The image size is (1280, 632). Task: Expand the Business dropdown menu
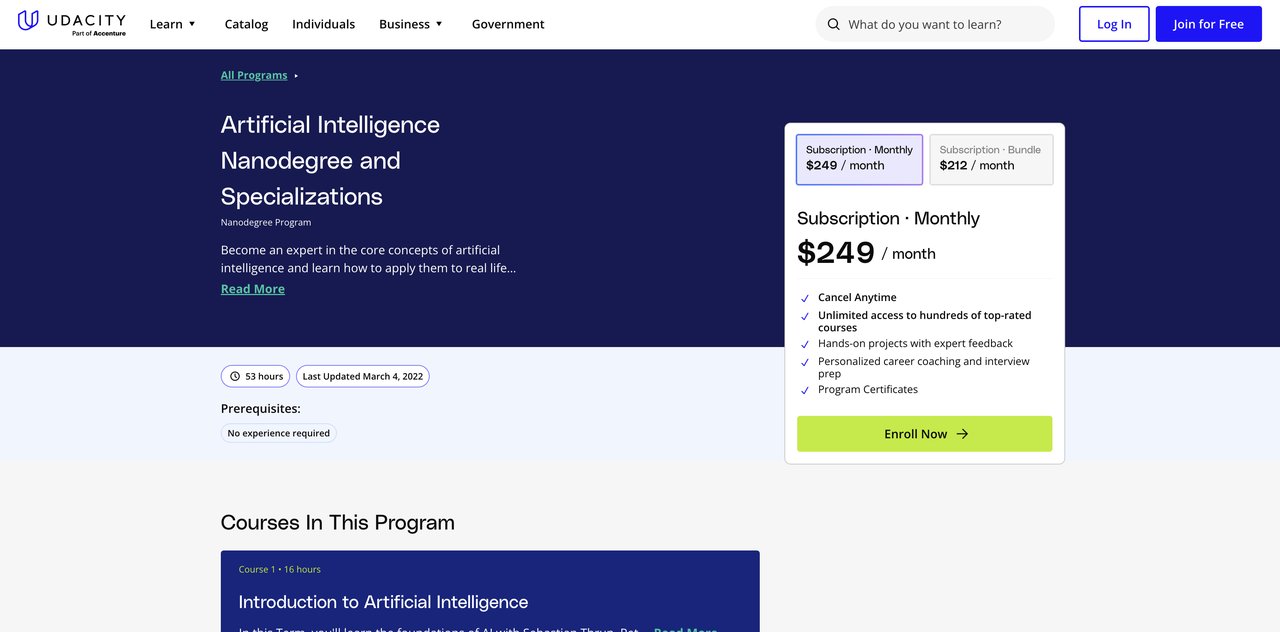coord(410,24)
